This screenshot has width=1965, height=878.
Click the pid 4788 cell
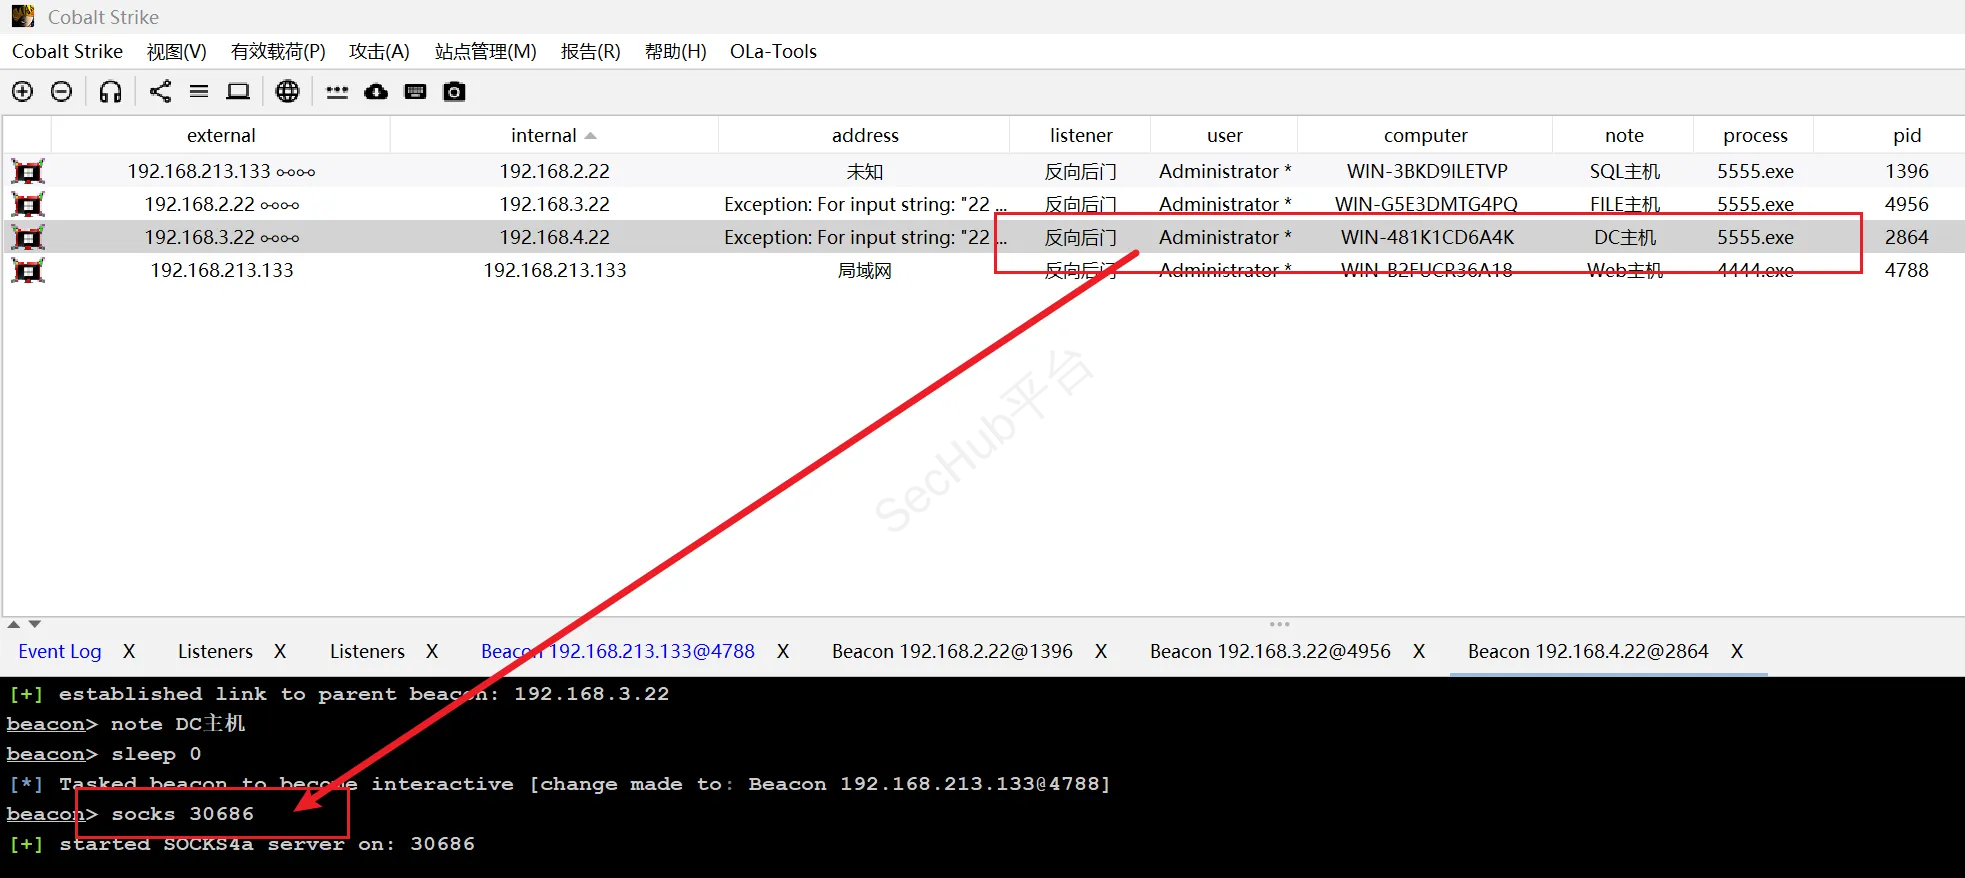point(1907,270)
